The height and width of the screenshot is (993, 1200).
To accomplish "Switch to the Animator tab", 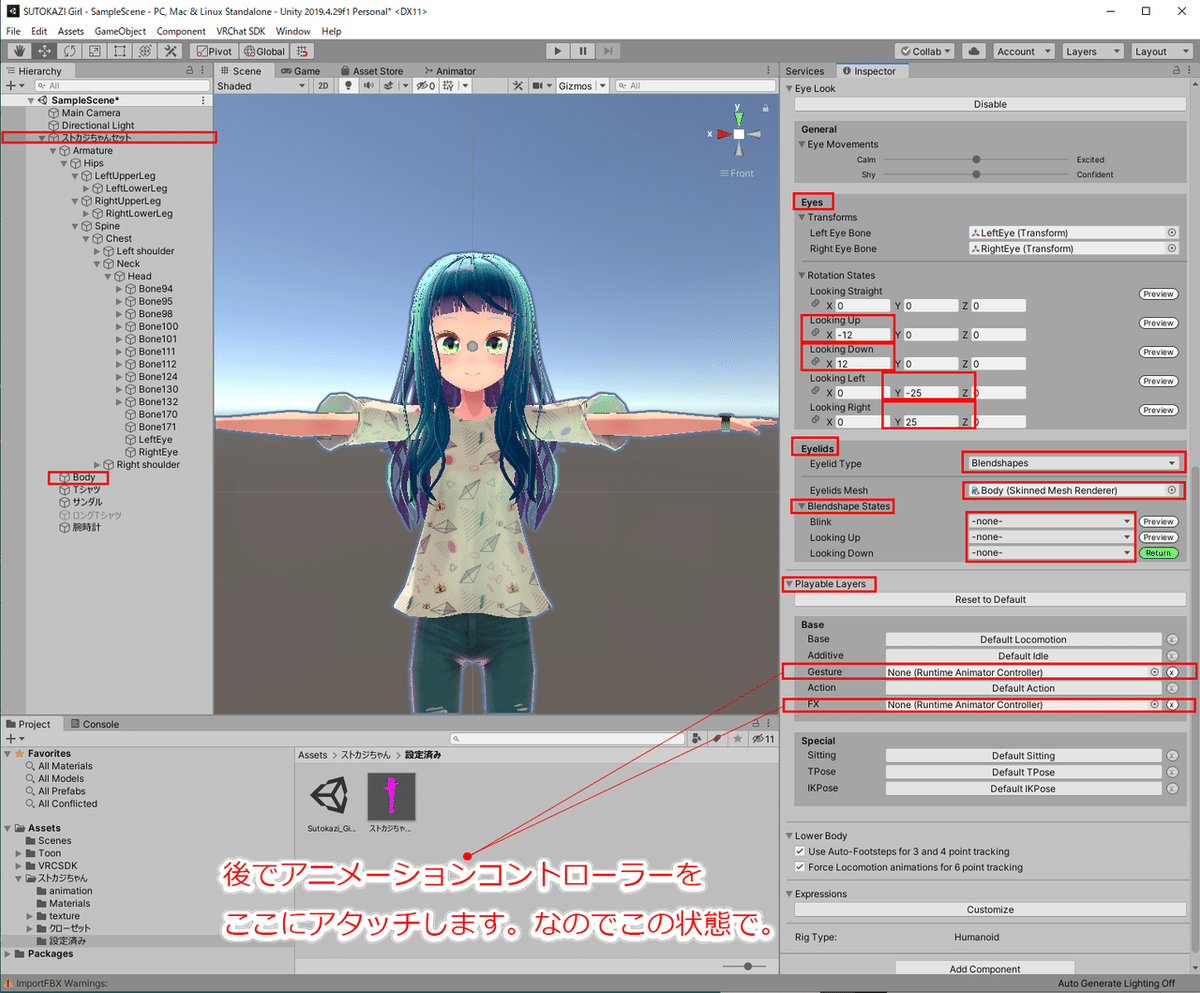I will coord(450,71).
